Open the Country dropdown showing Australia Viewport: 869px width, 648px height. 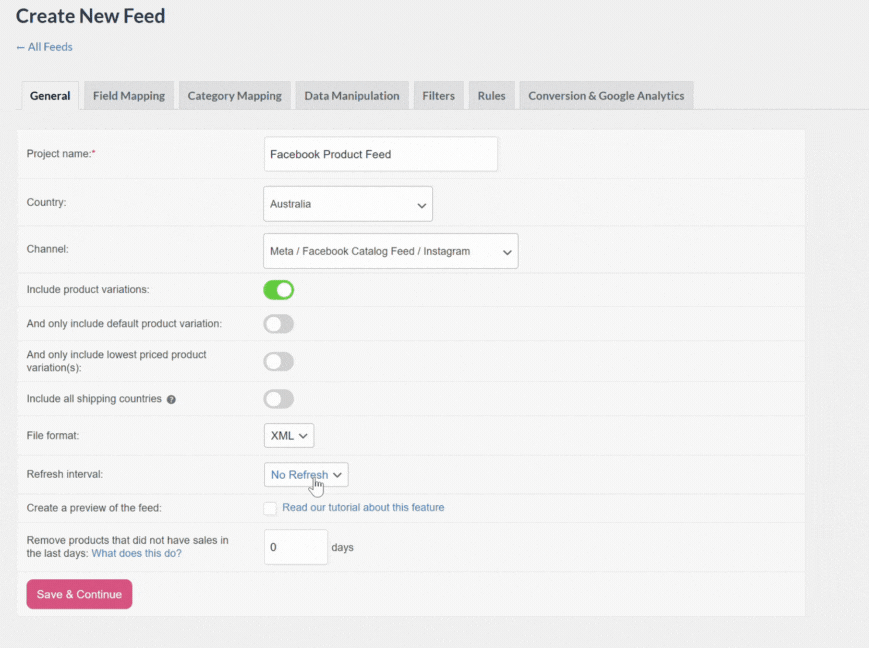pyautogui.click(x=347, y=204)
